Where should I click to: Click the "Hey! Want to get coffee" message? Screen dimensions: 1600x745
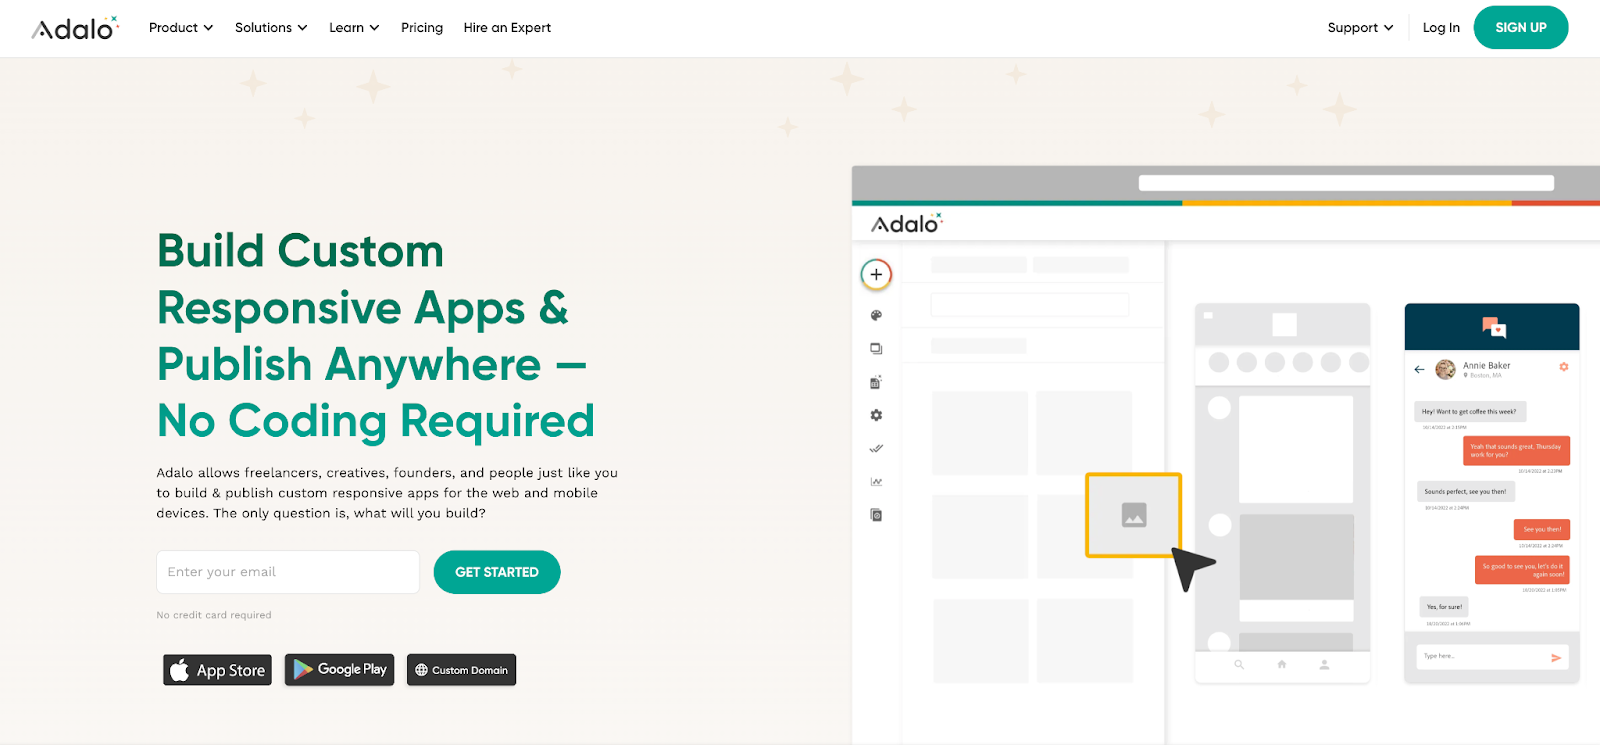[x=1469, y=411]
